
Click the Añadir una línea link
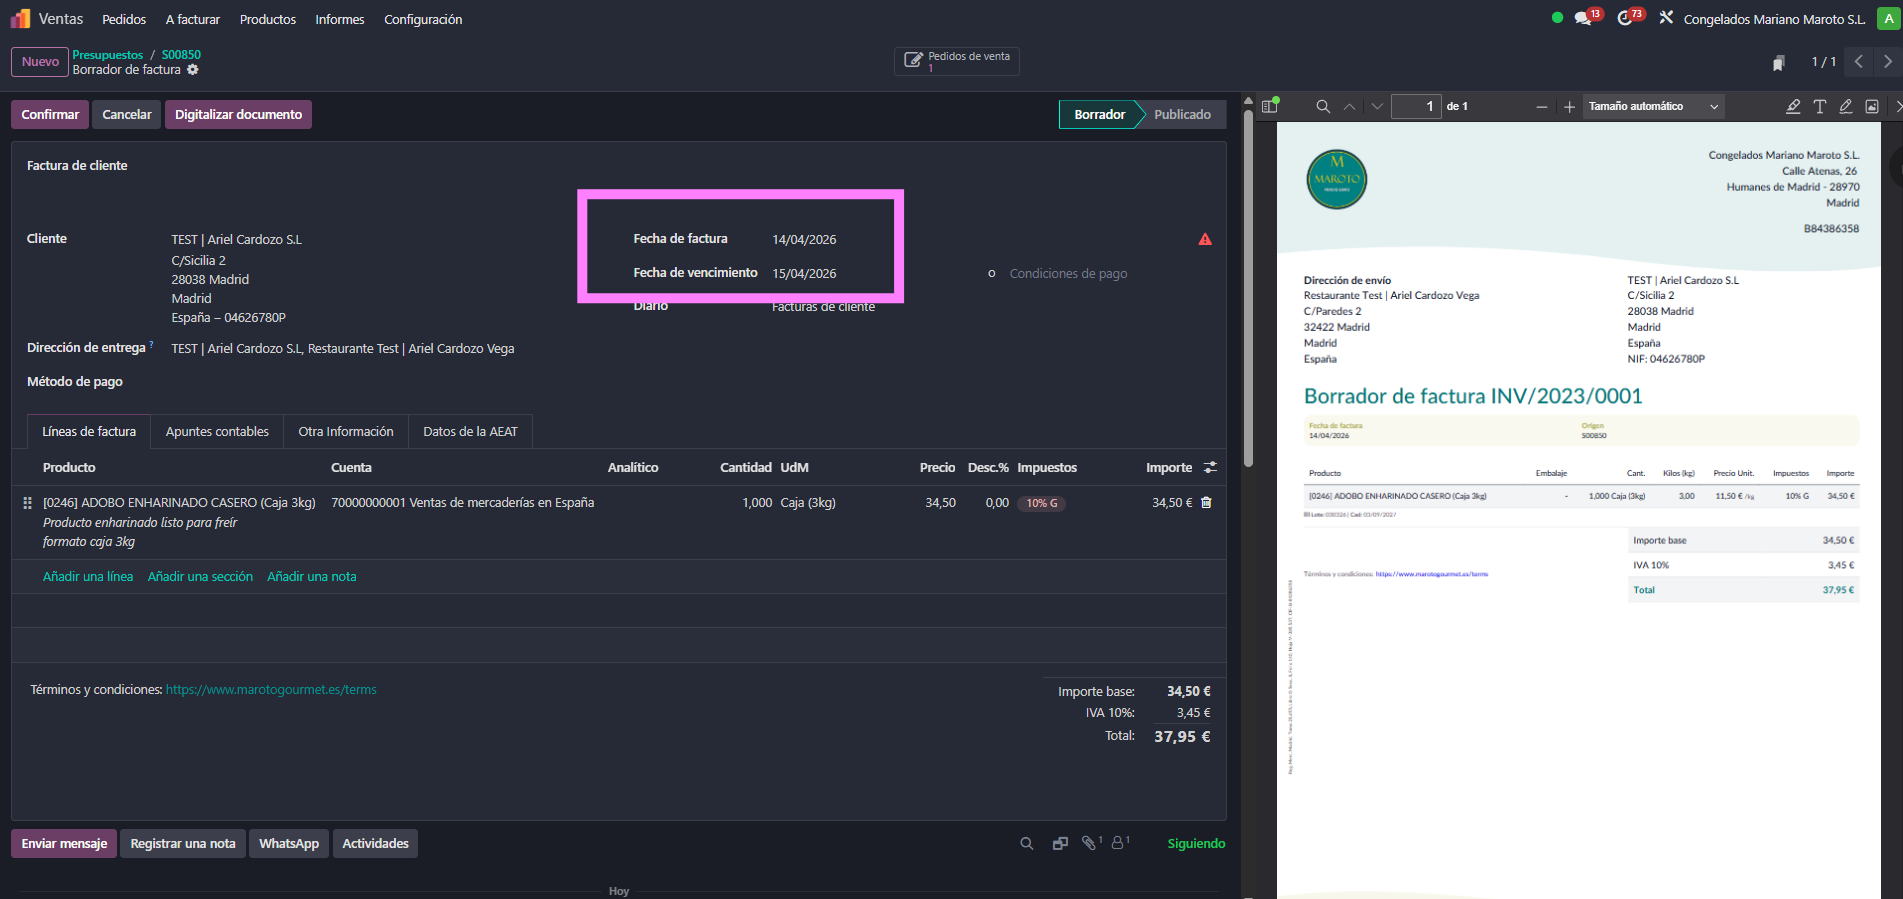tap(88, 577)
